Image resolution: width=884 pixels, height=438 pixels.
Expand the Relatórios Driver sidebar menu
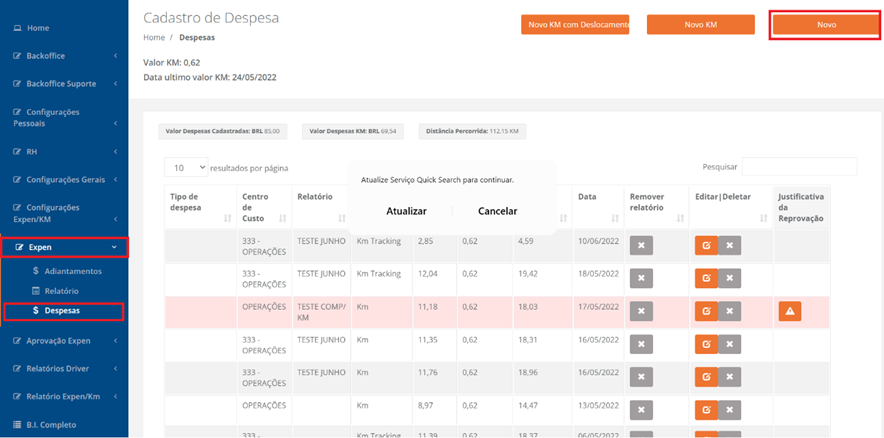click(64, 368)
